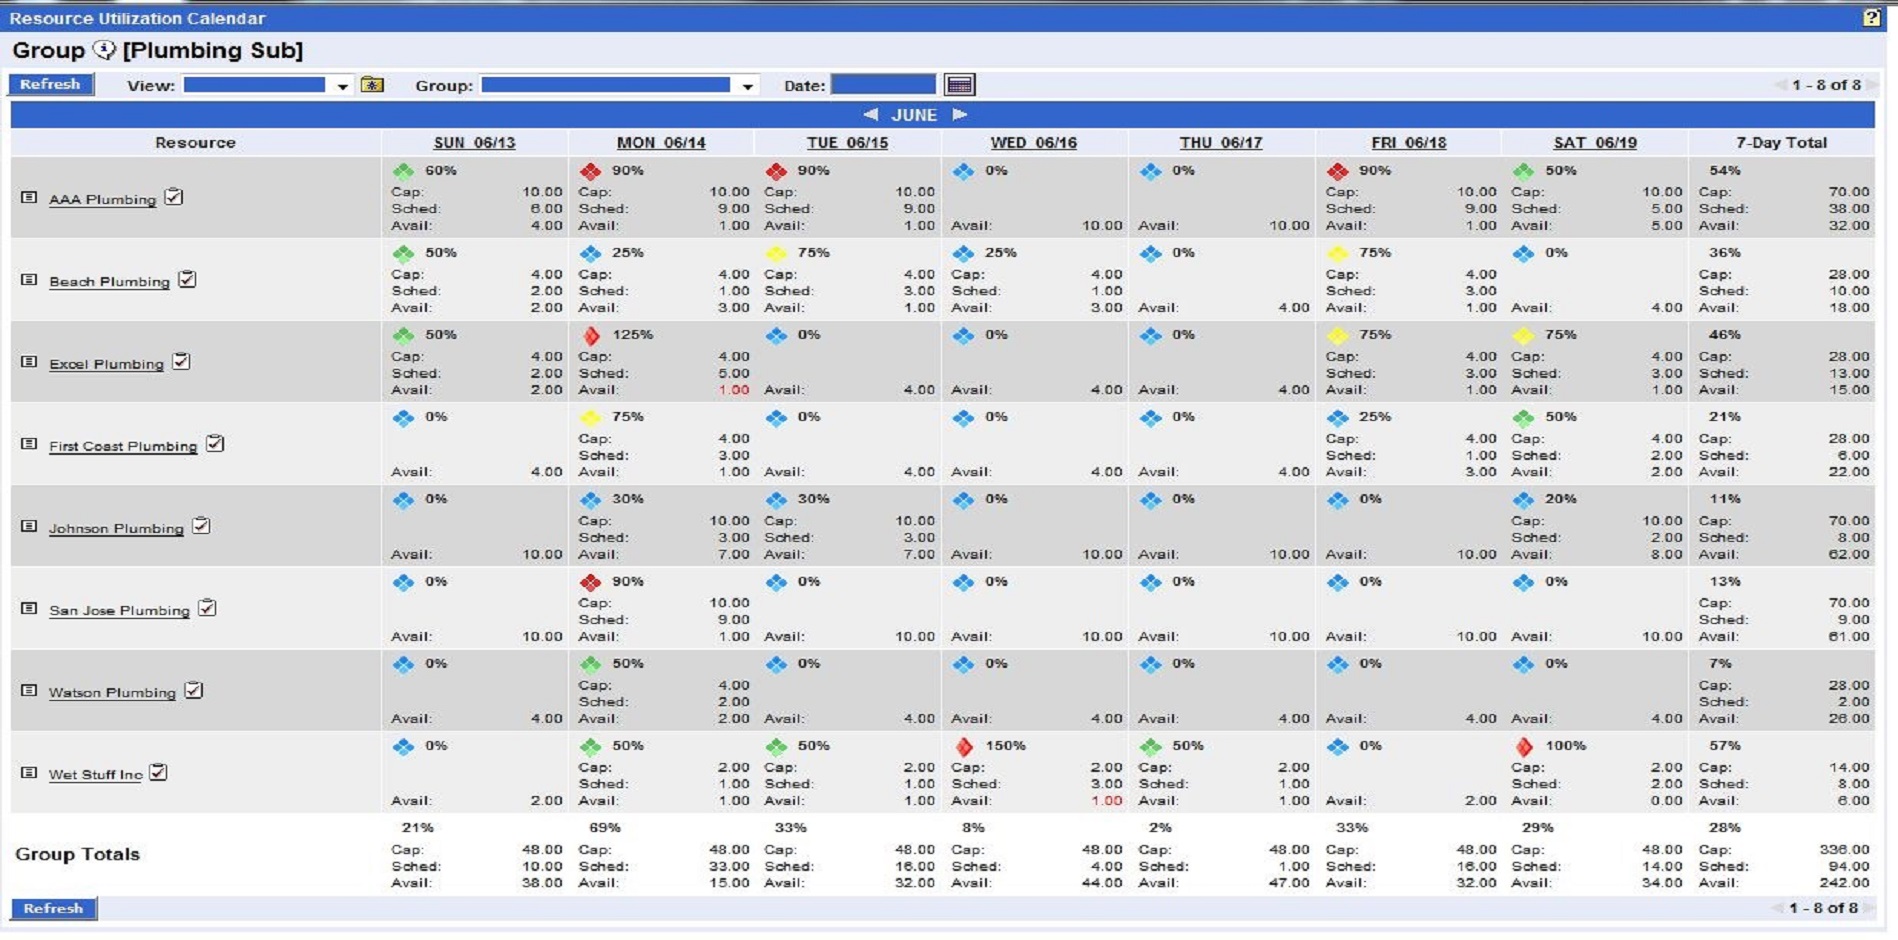Screen dimensions: 1898x940
Task: Toggle the Wet Stuff Inc checkbox
Action: click(158, 772)
